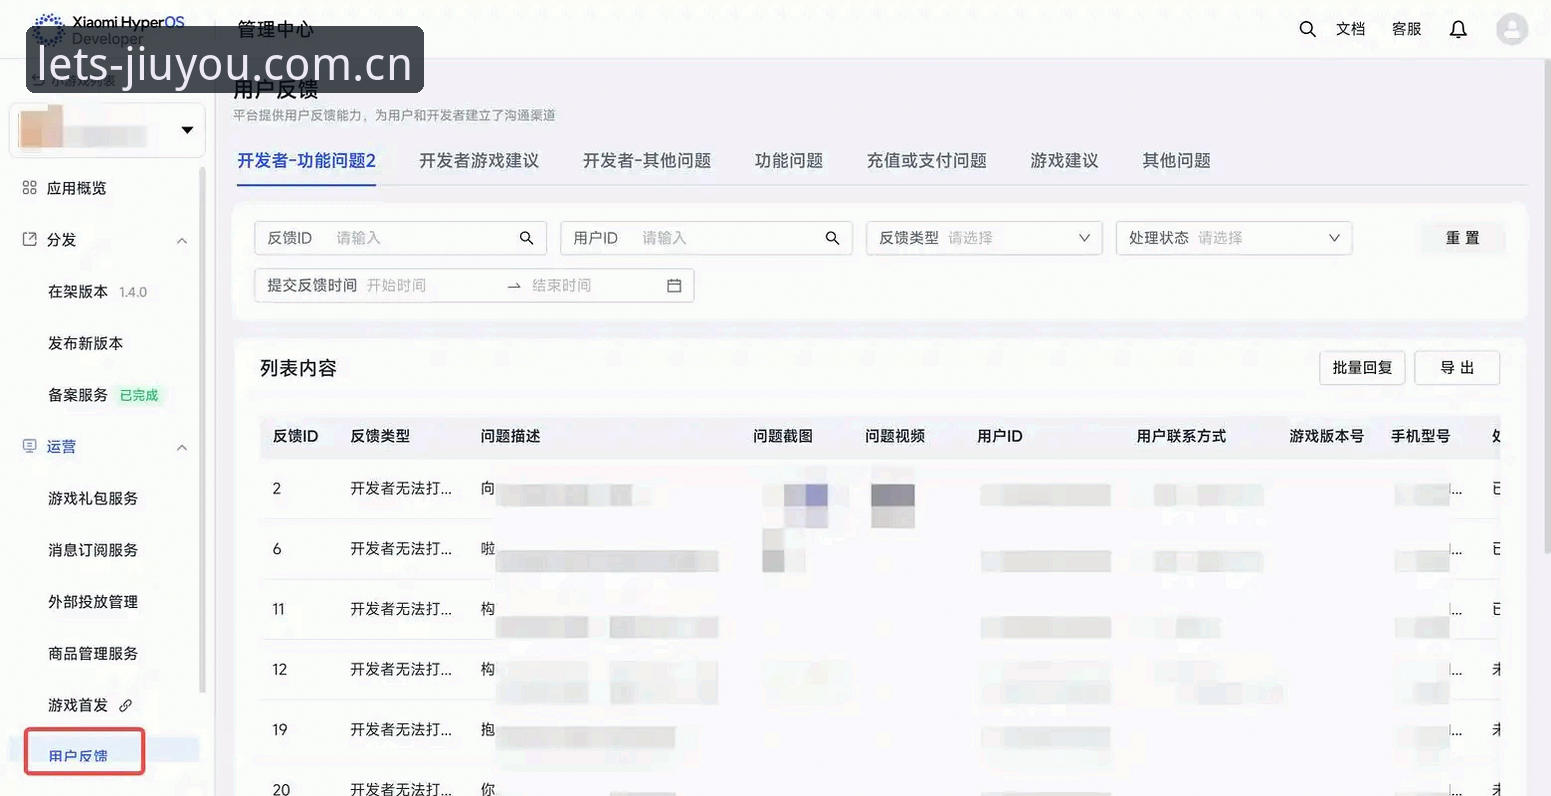Switch to 游戏建议 tab
1551x796 pixels.
pyautogui.click(x=1065, y=161)
